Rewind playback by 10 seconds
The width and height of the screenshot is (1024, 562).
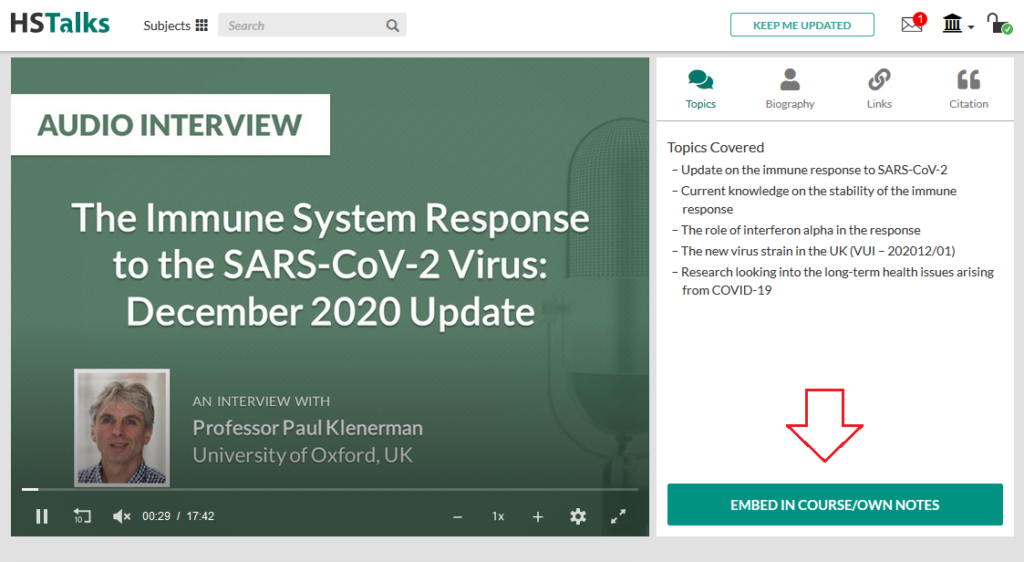click(82, 516)
